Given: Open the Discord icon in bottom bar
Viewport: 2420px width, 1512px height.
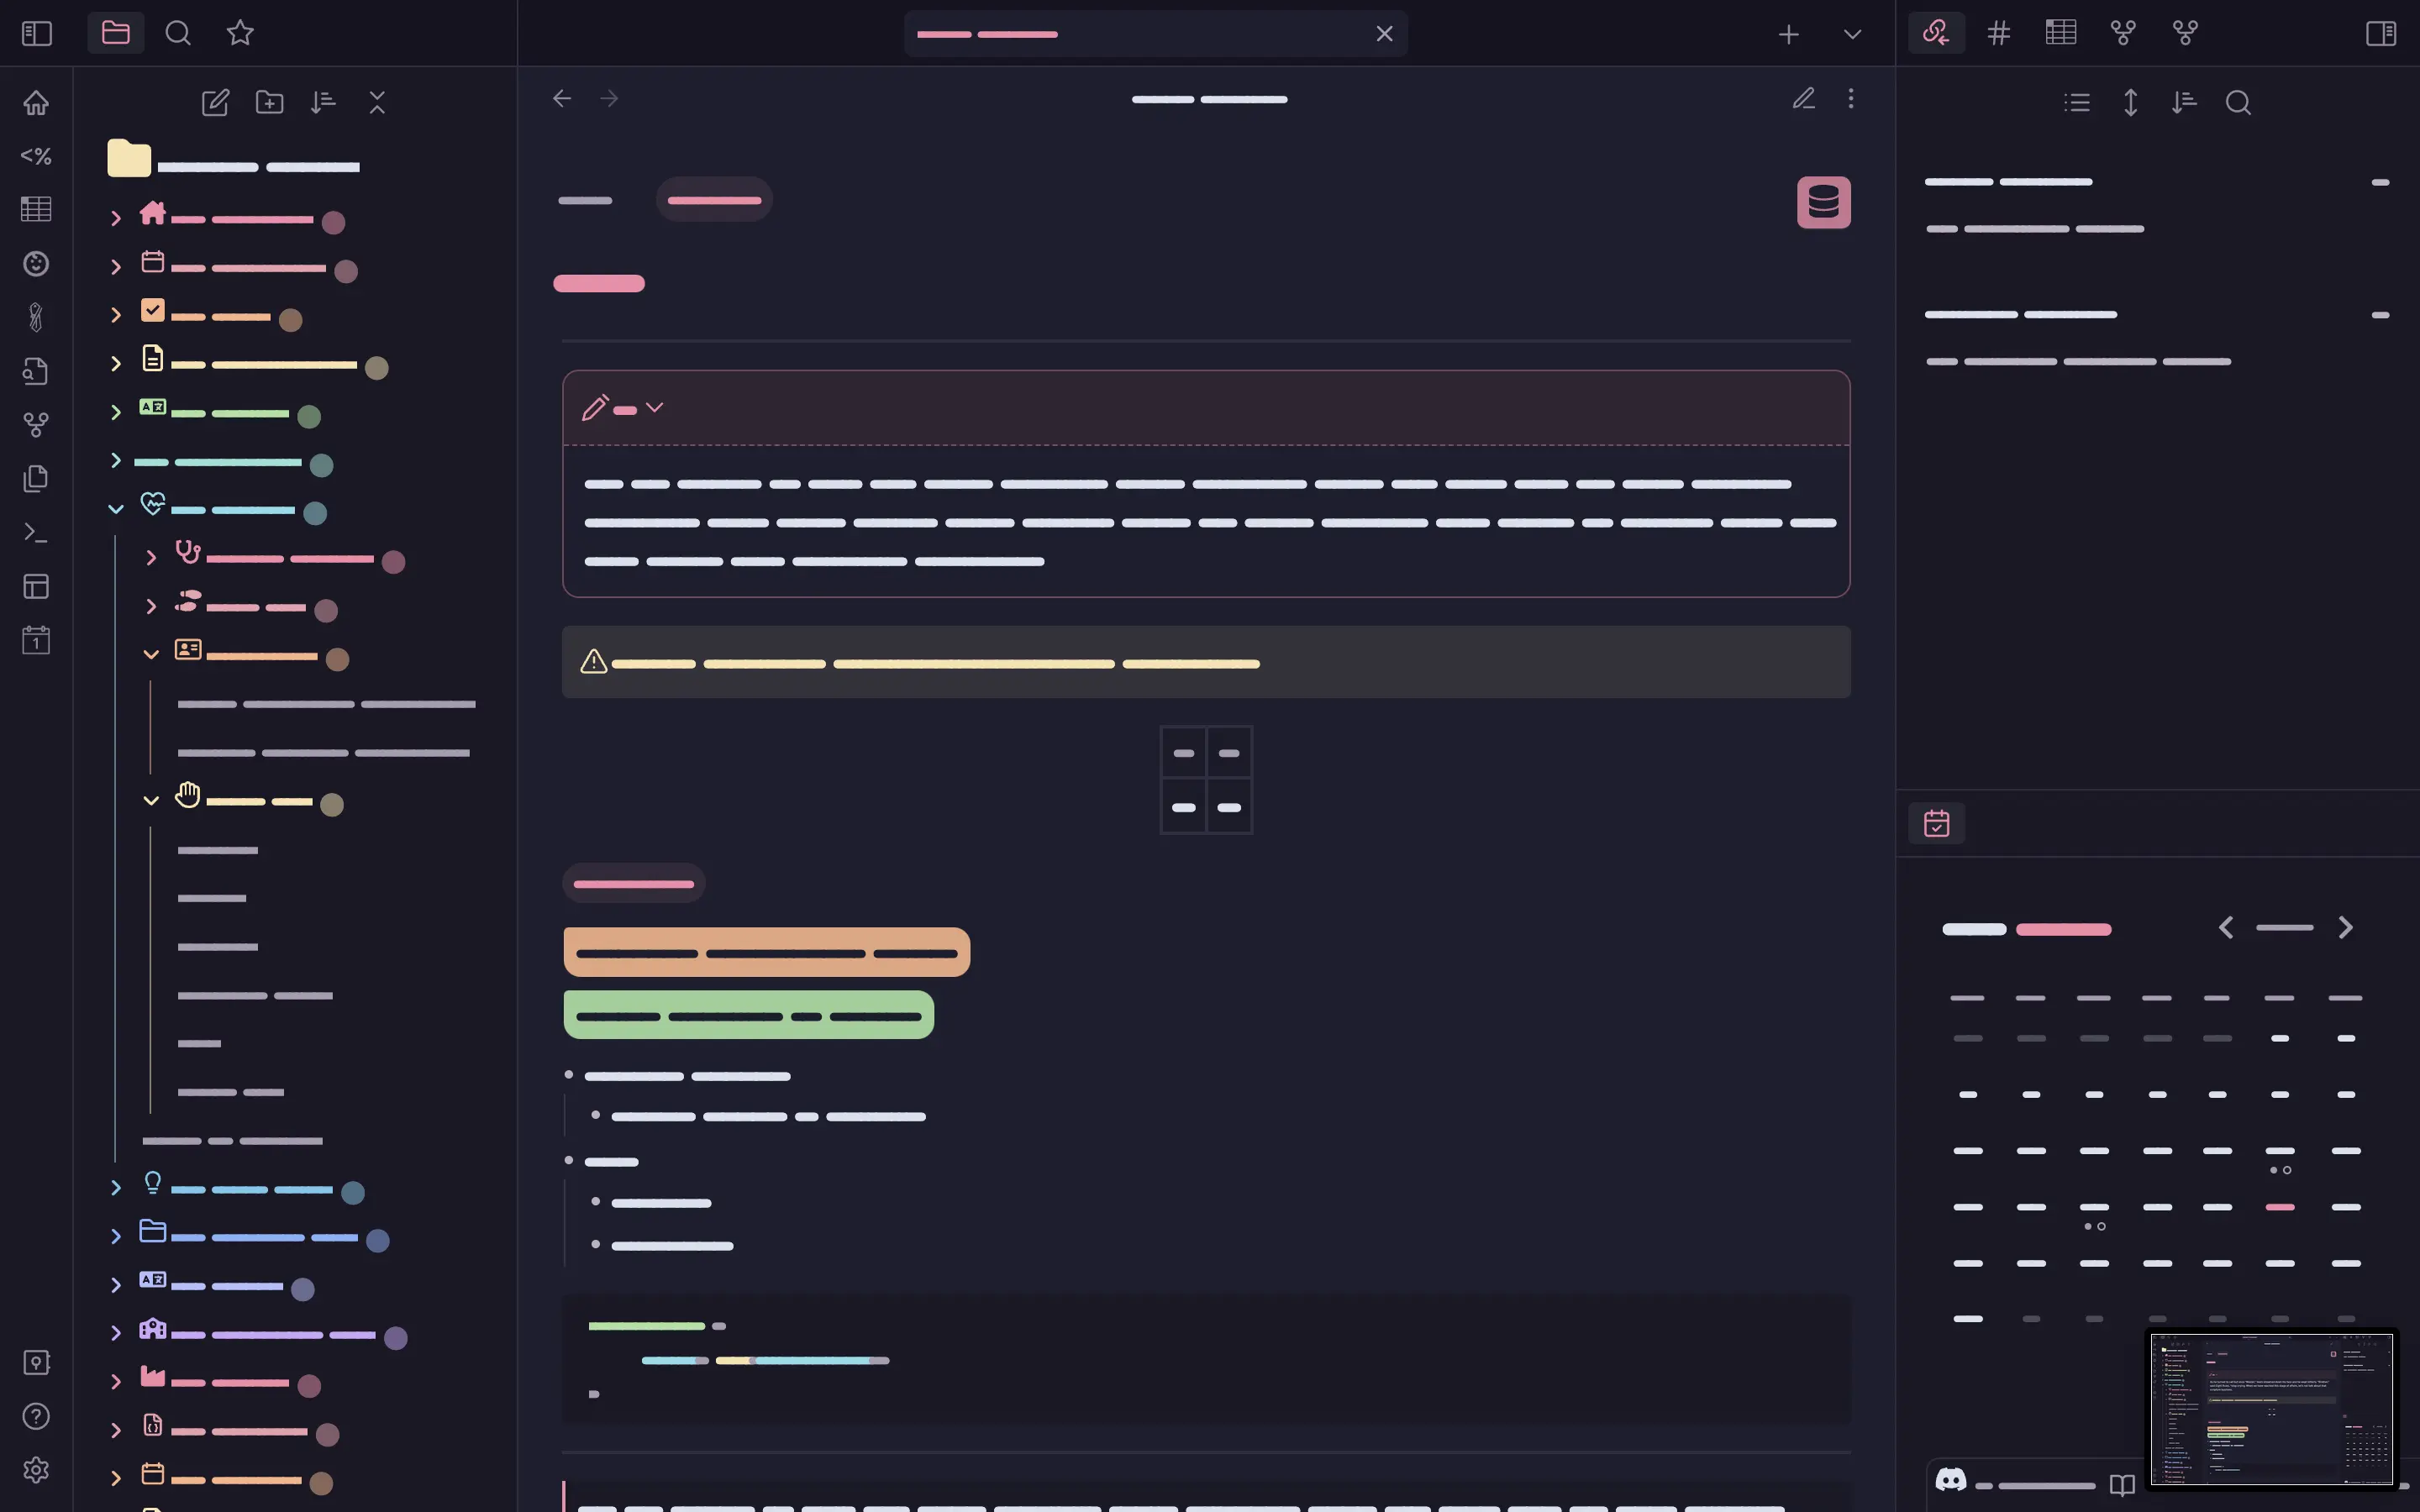Looking at the screenshot, I should tap(1950, 1479).
